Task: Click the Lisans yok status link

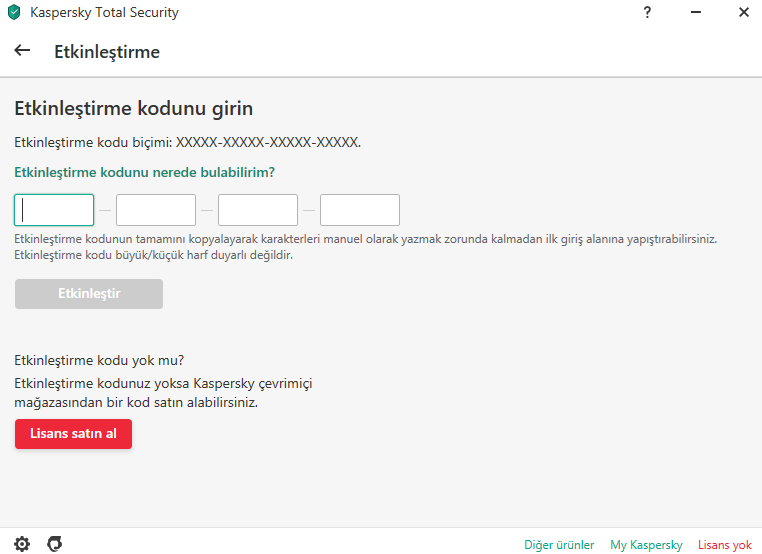Action: coord(725,545)
